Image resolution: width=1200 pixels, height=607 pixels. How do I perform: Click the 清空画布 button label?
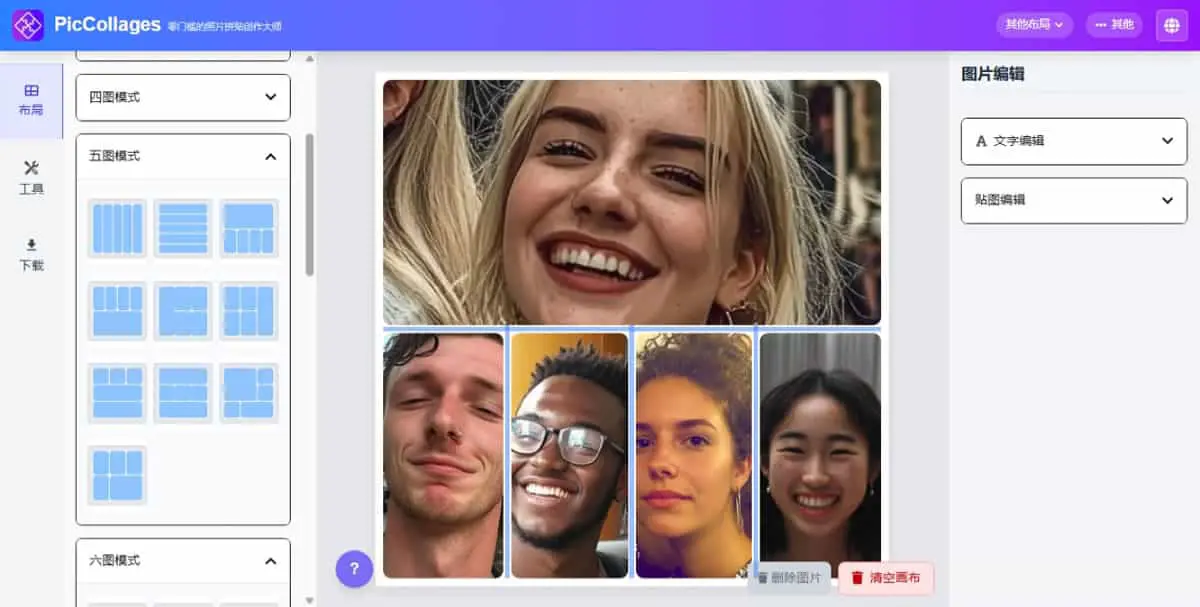click(896, 578)
